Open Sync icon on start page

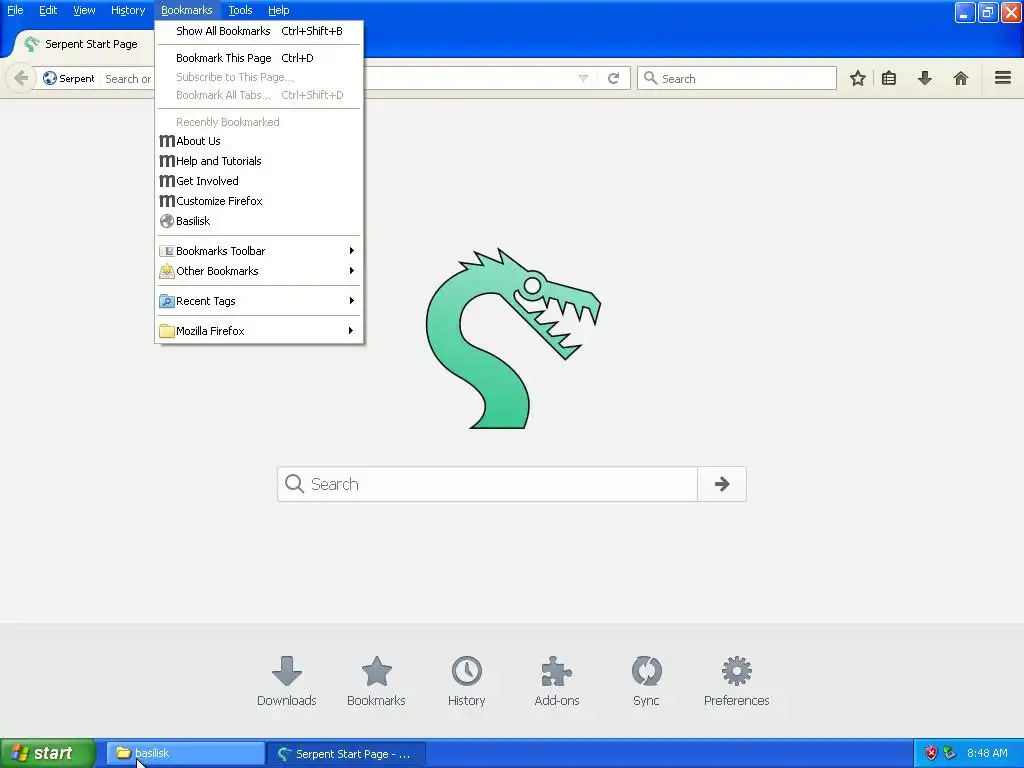[647, 681]
